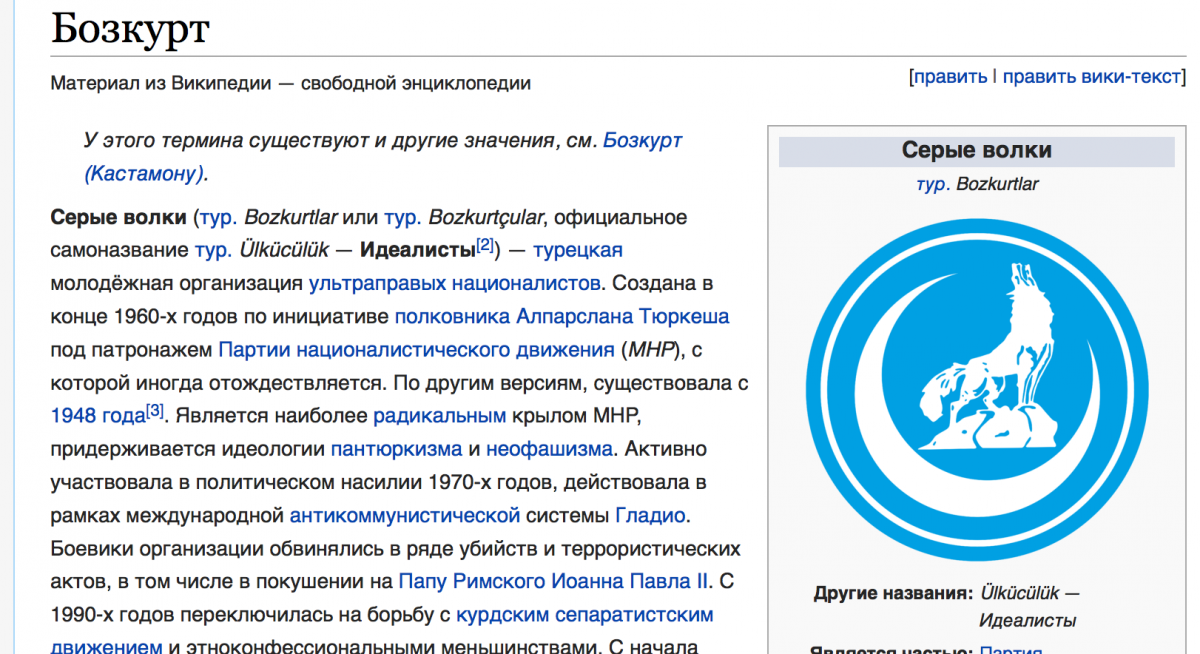Click infobox label 'Другие названия:'
Screen dimensions: 1200x654
pos(893,593)
